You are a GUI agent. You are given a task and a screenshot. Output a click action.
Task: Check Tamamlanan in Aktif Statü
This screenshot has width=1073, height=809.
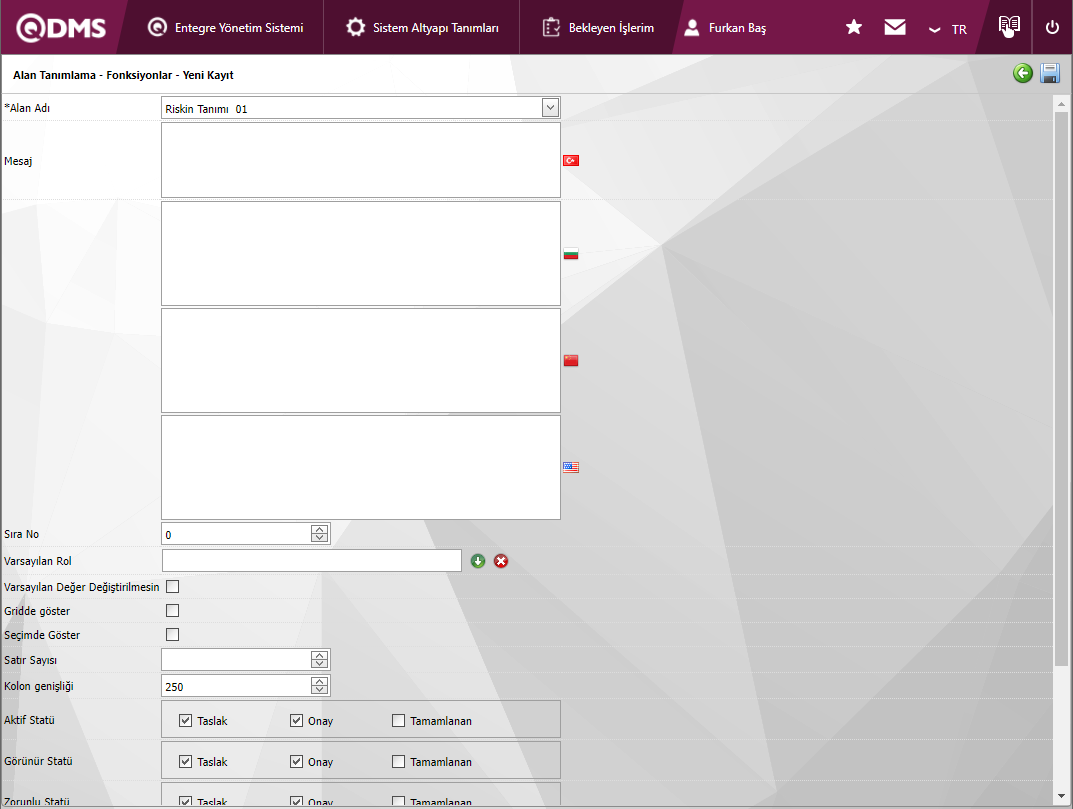[398, 720]
